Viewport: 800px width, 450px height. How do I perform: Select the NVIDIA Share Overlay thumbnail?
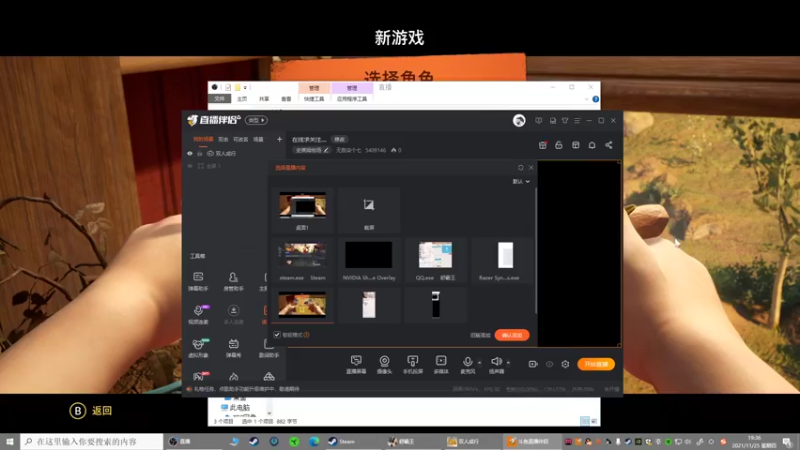coord(369,260)
